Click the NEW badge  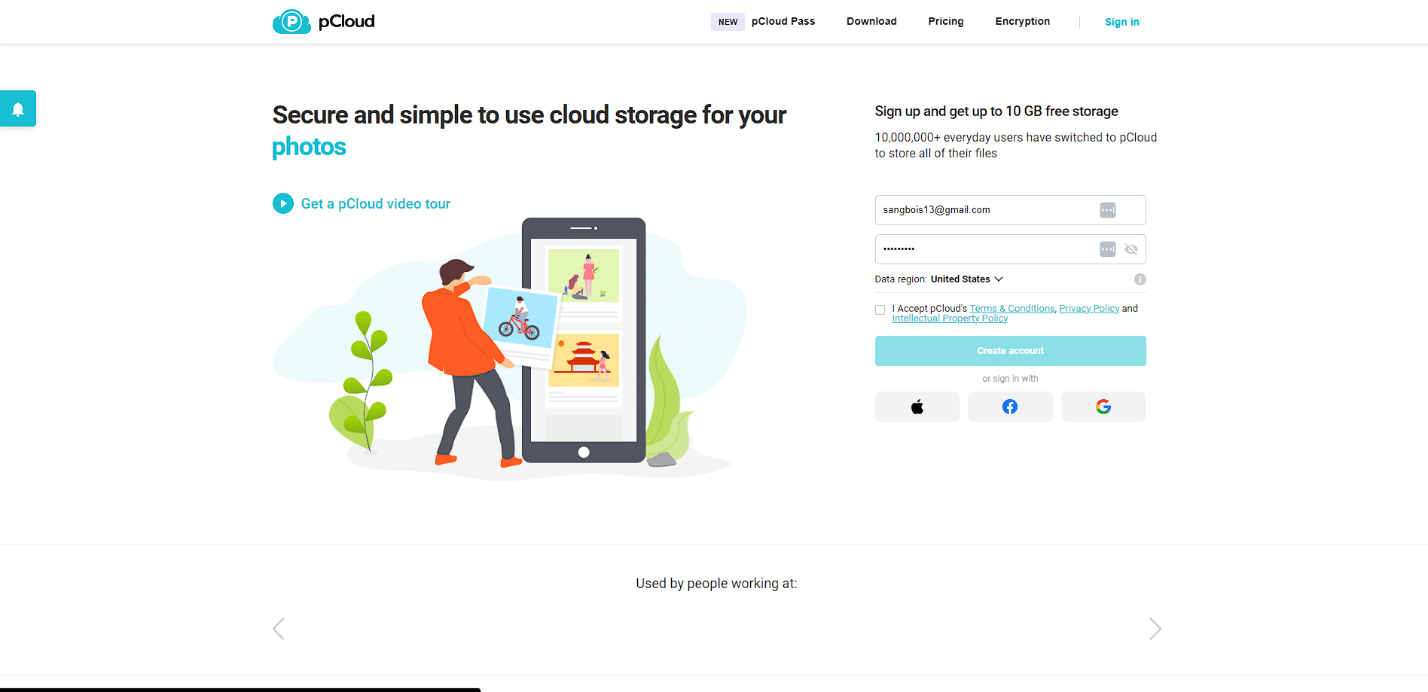pos(728,22)
